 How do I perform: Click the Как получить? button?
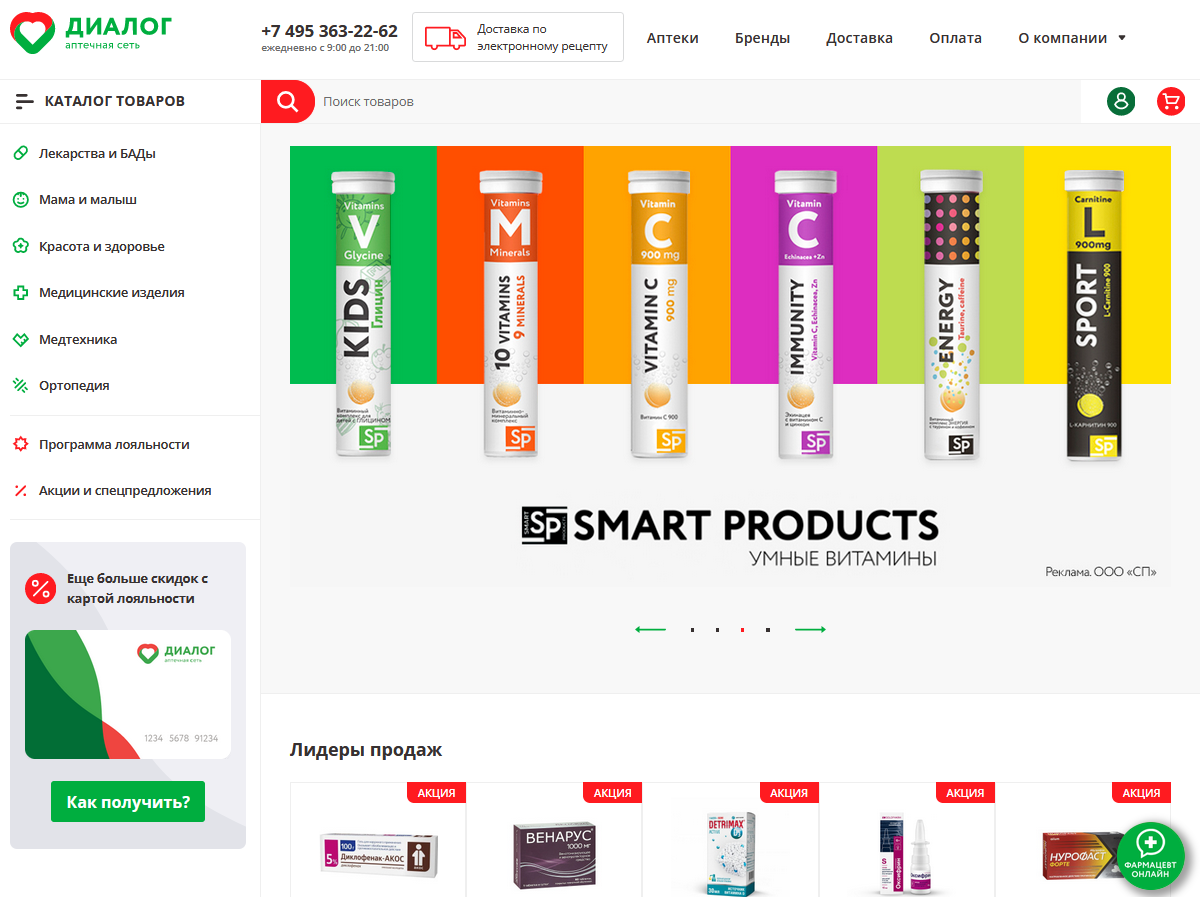click(128, 802)
